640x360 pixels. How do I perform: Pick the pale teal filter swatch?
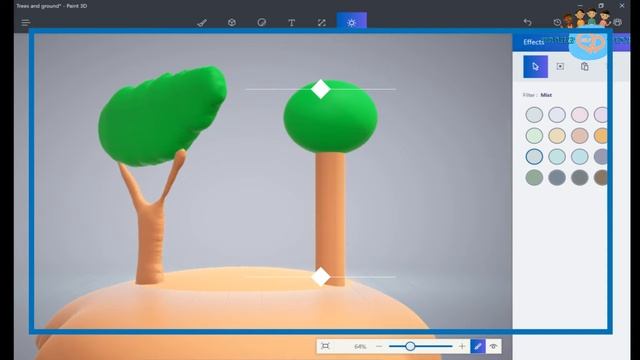click(x=557, y=156)
